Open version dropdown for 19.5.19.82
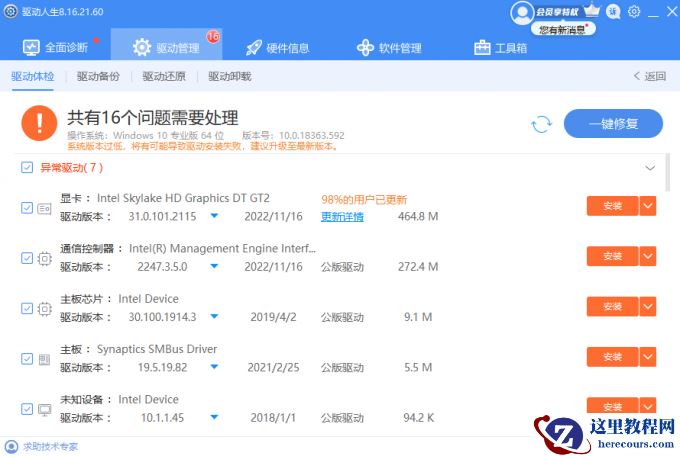The height and width of the screenshot is (456, 680). (214, 367)
